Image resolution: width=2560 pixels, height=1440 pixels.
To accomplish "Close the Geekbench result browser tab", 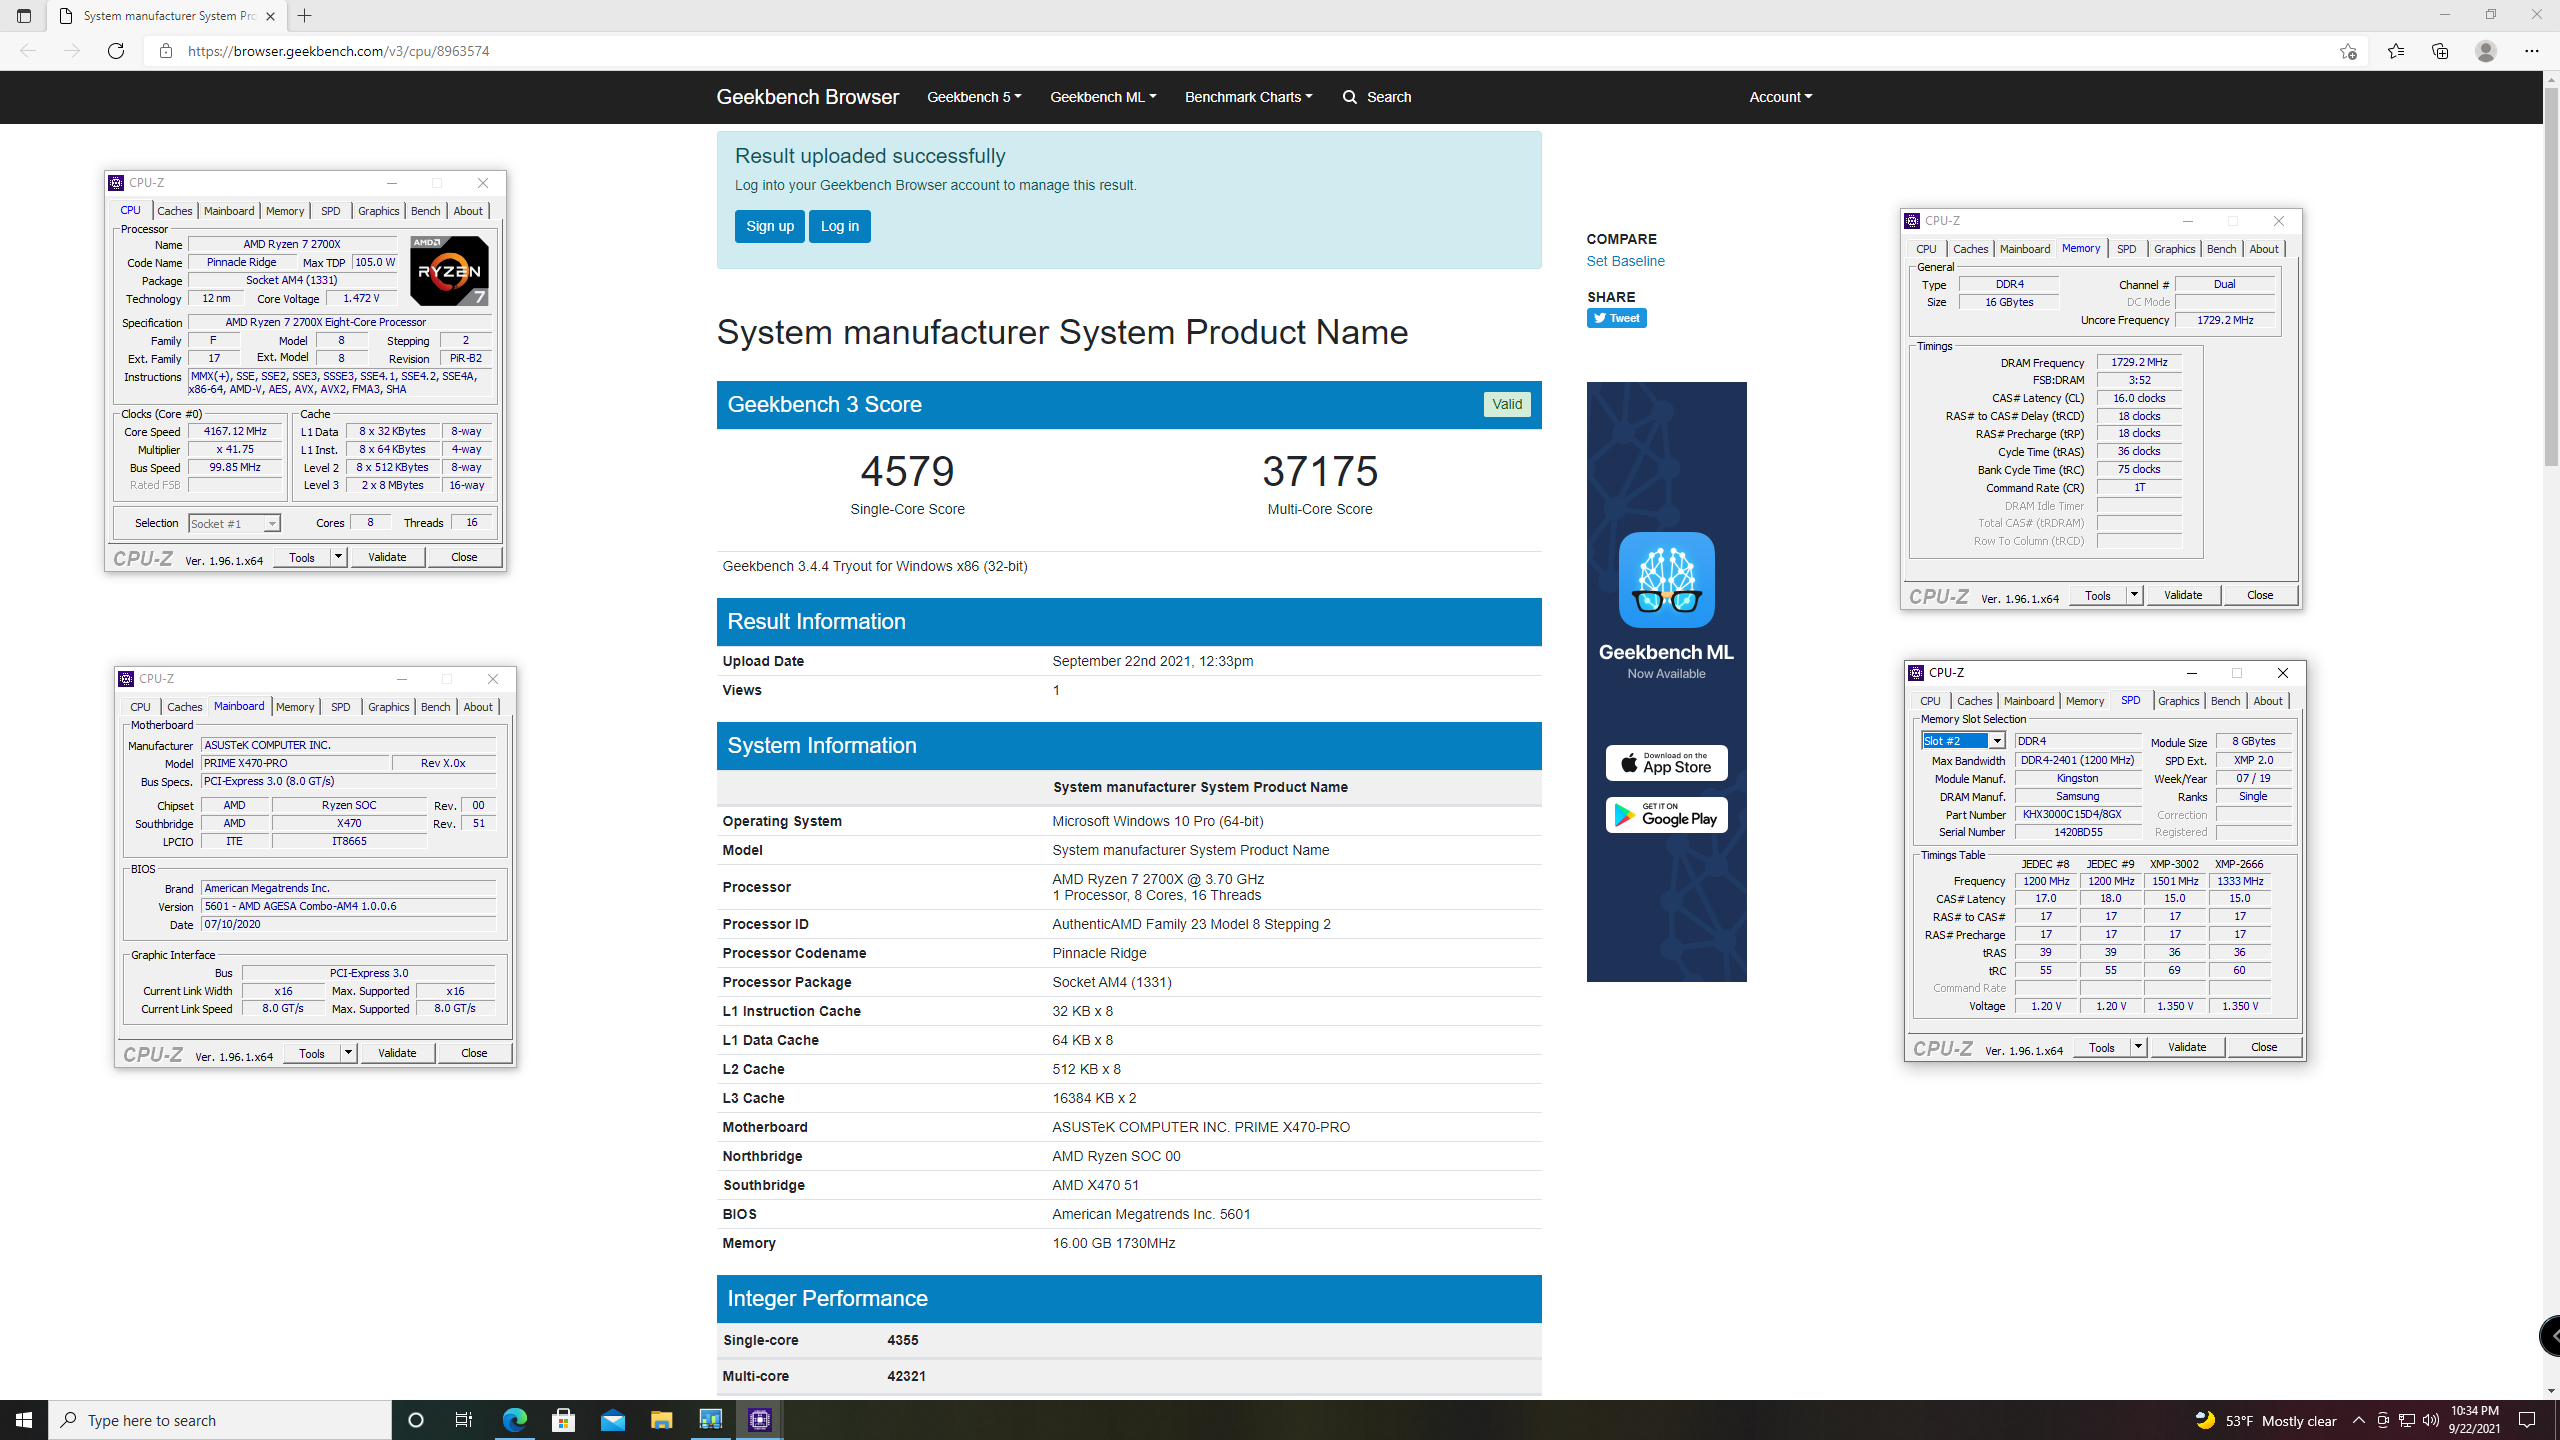I will (270, 16).
